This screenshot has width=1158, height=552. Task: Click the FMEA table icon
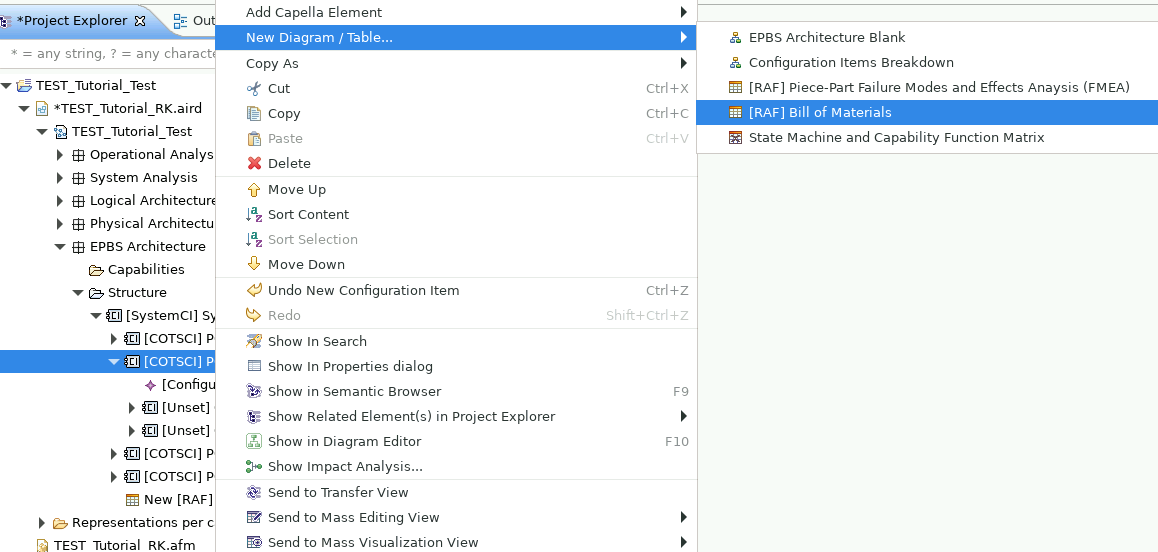735,88
